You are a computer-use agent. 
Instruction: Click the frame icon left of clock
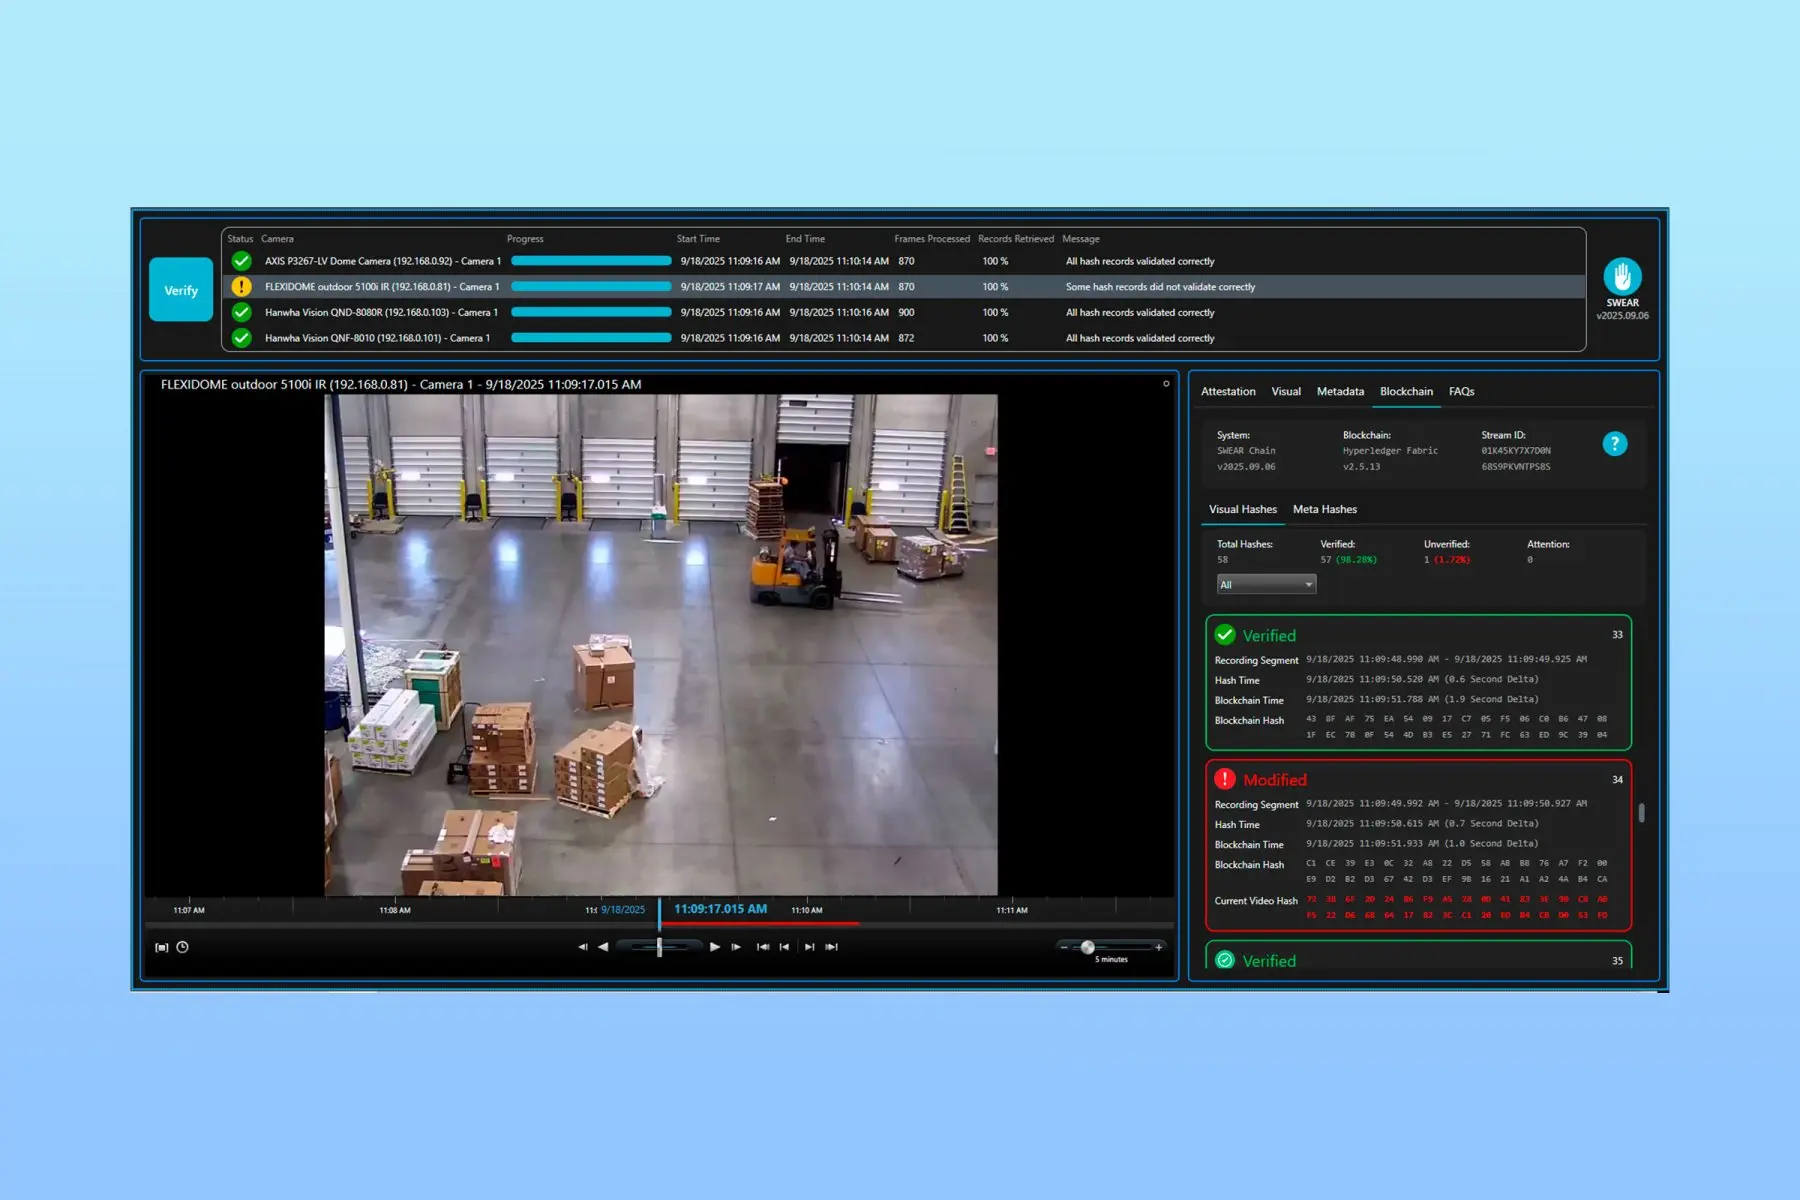(161, 947)
